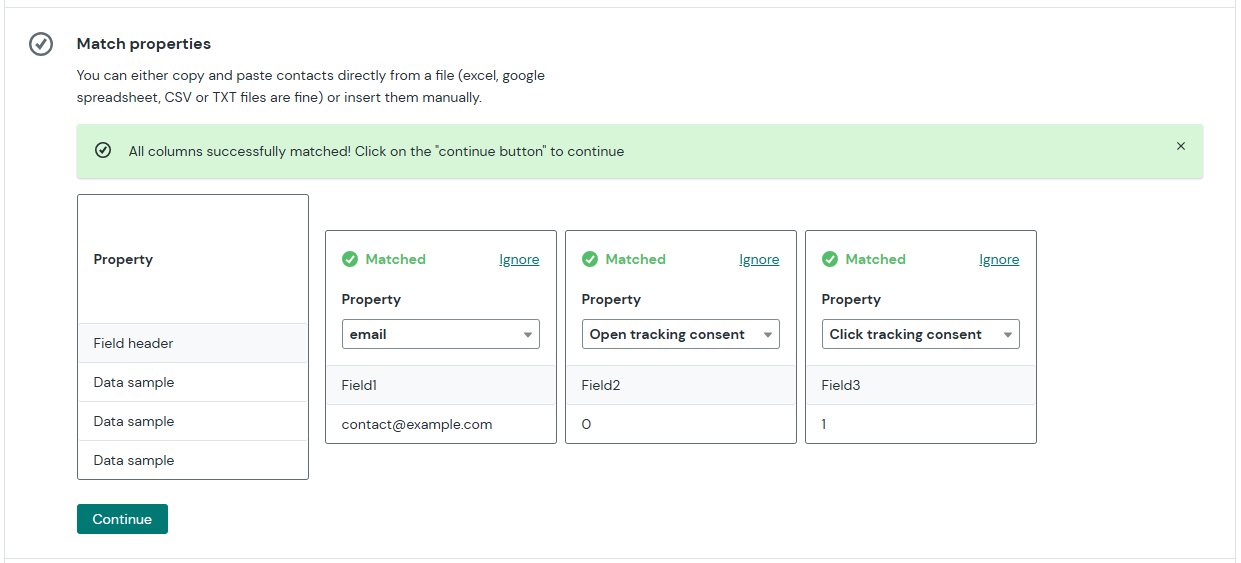Open the email property dropdown

tap(441, 334)
